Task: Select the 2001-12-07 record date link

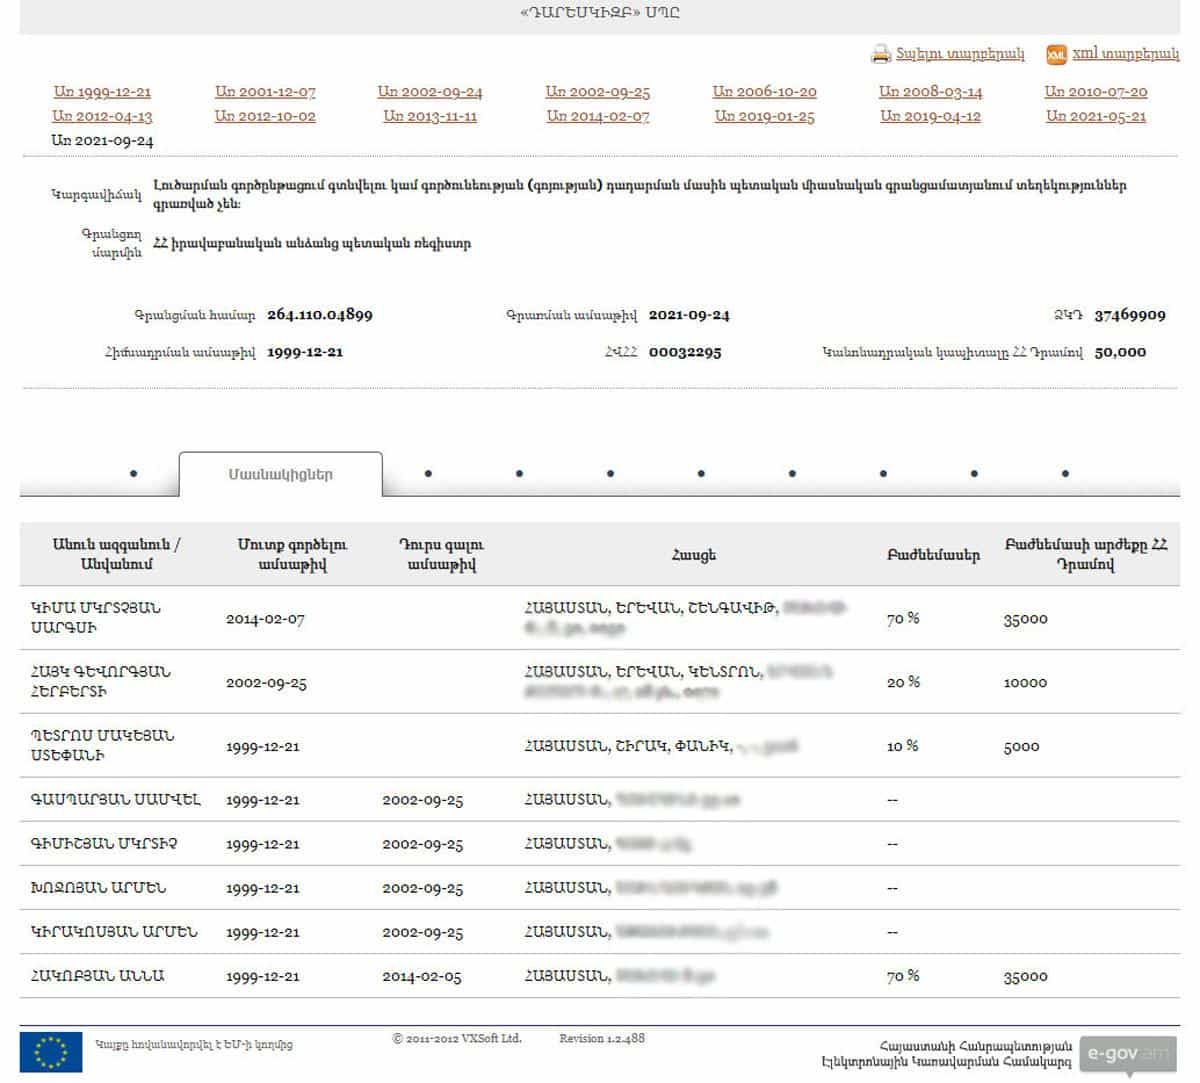Action: tap(265, 92)
